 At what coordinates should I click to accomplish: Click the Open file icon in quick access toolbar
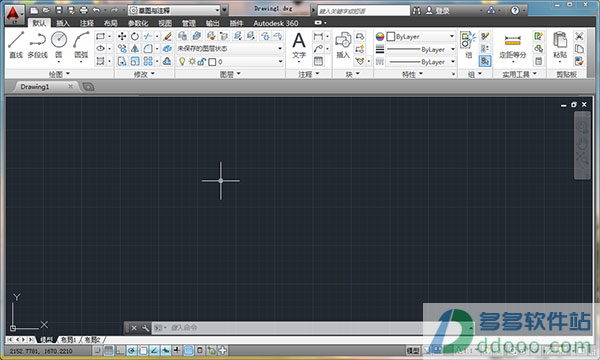point(46,10)
